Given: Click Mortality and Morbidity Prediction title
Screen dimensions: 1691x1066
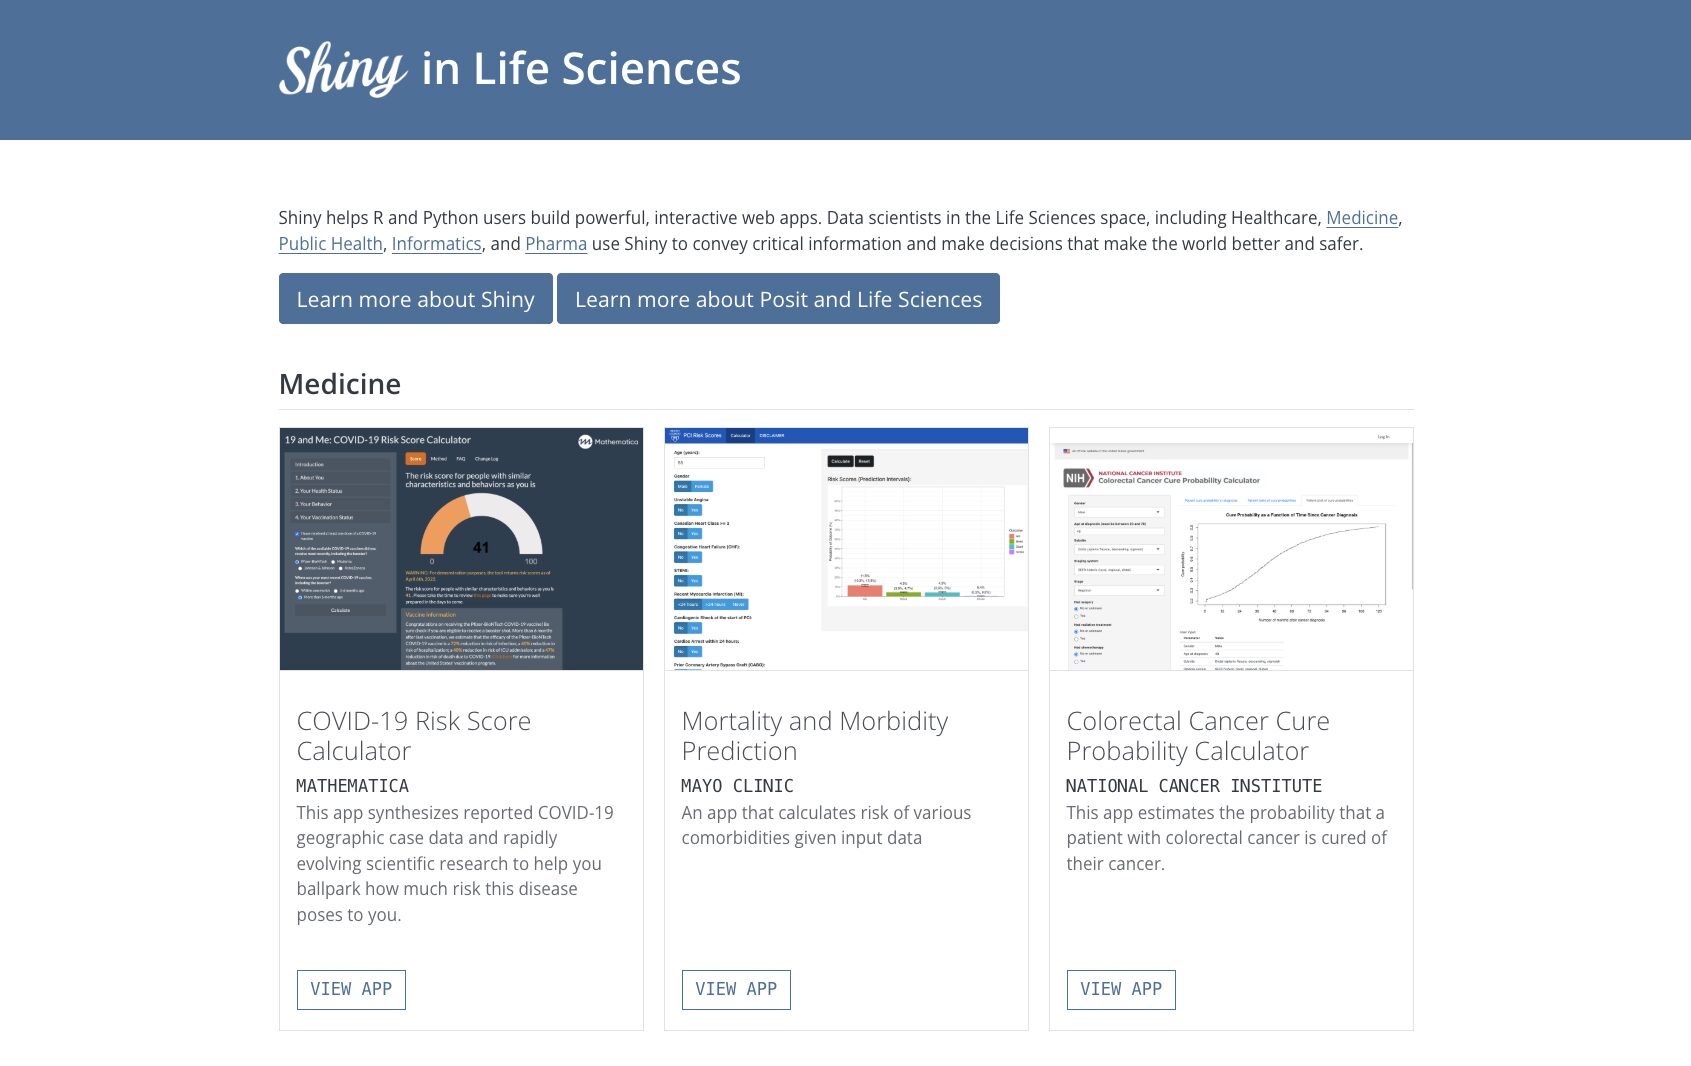Looking at the screenshot, I should coord(815,736).
